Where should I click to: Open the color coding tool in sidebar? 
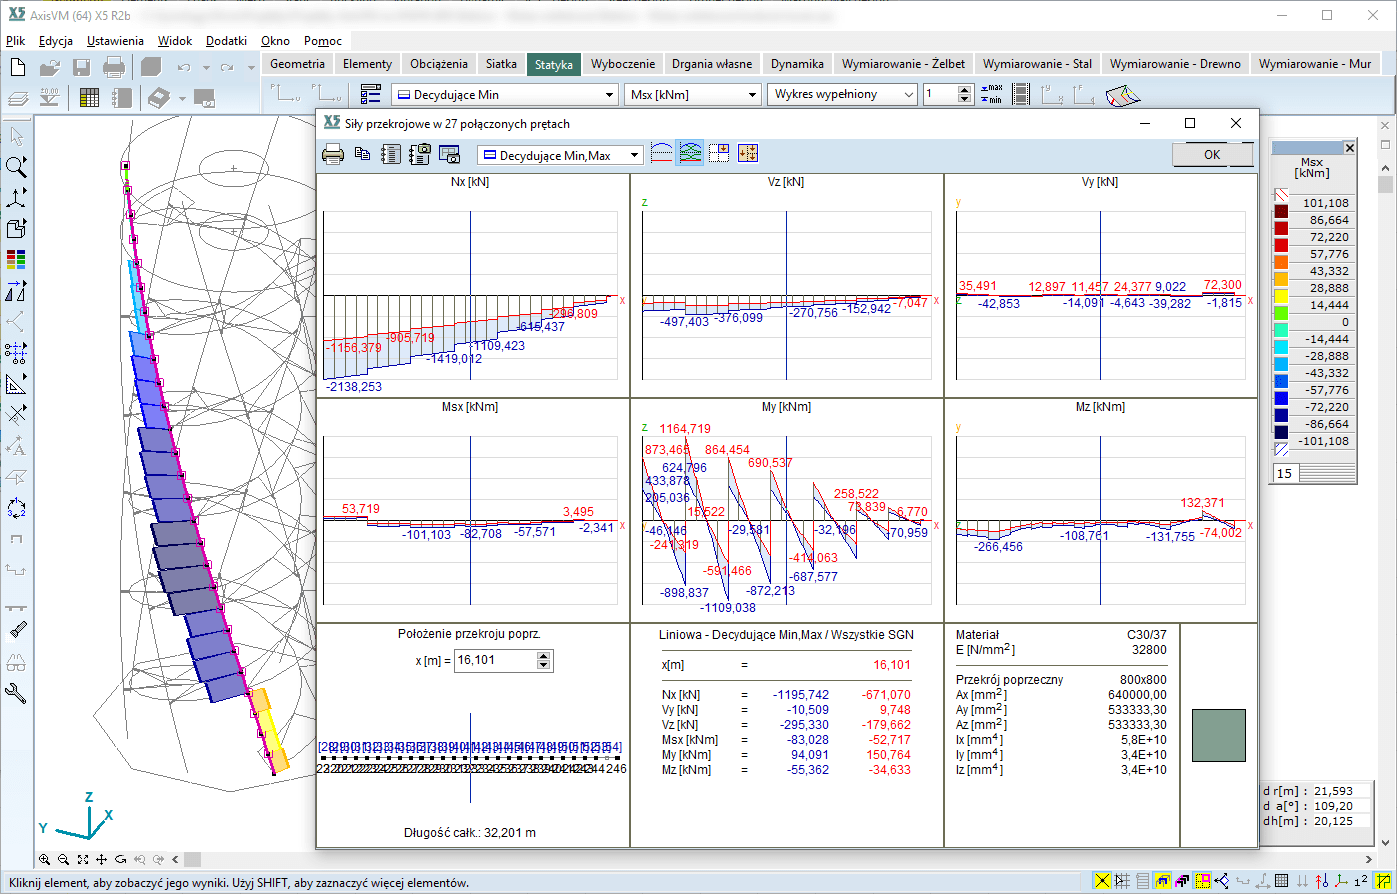(16, 260)
